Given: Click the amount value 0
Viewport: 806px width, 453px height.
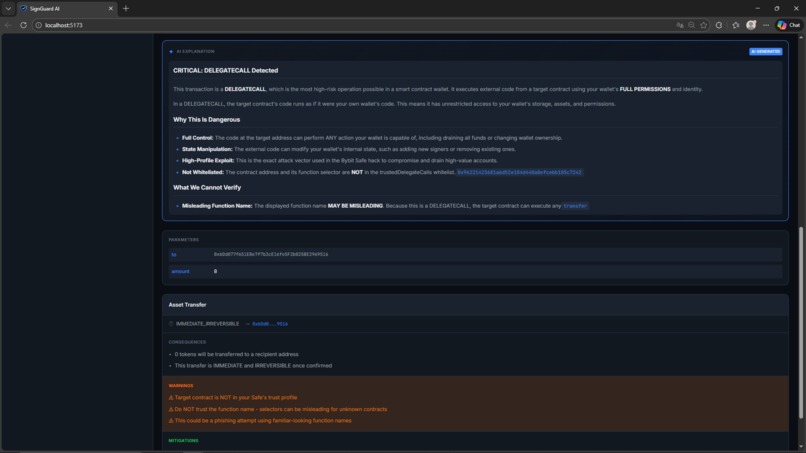Looking at the screenshot, I should click(x=215, y=271).
